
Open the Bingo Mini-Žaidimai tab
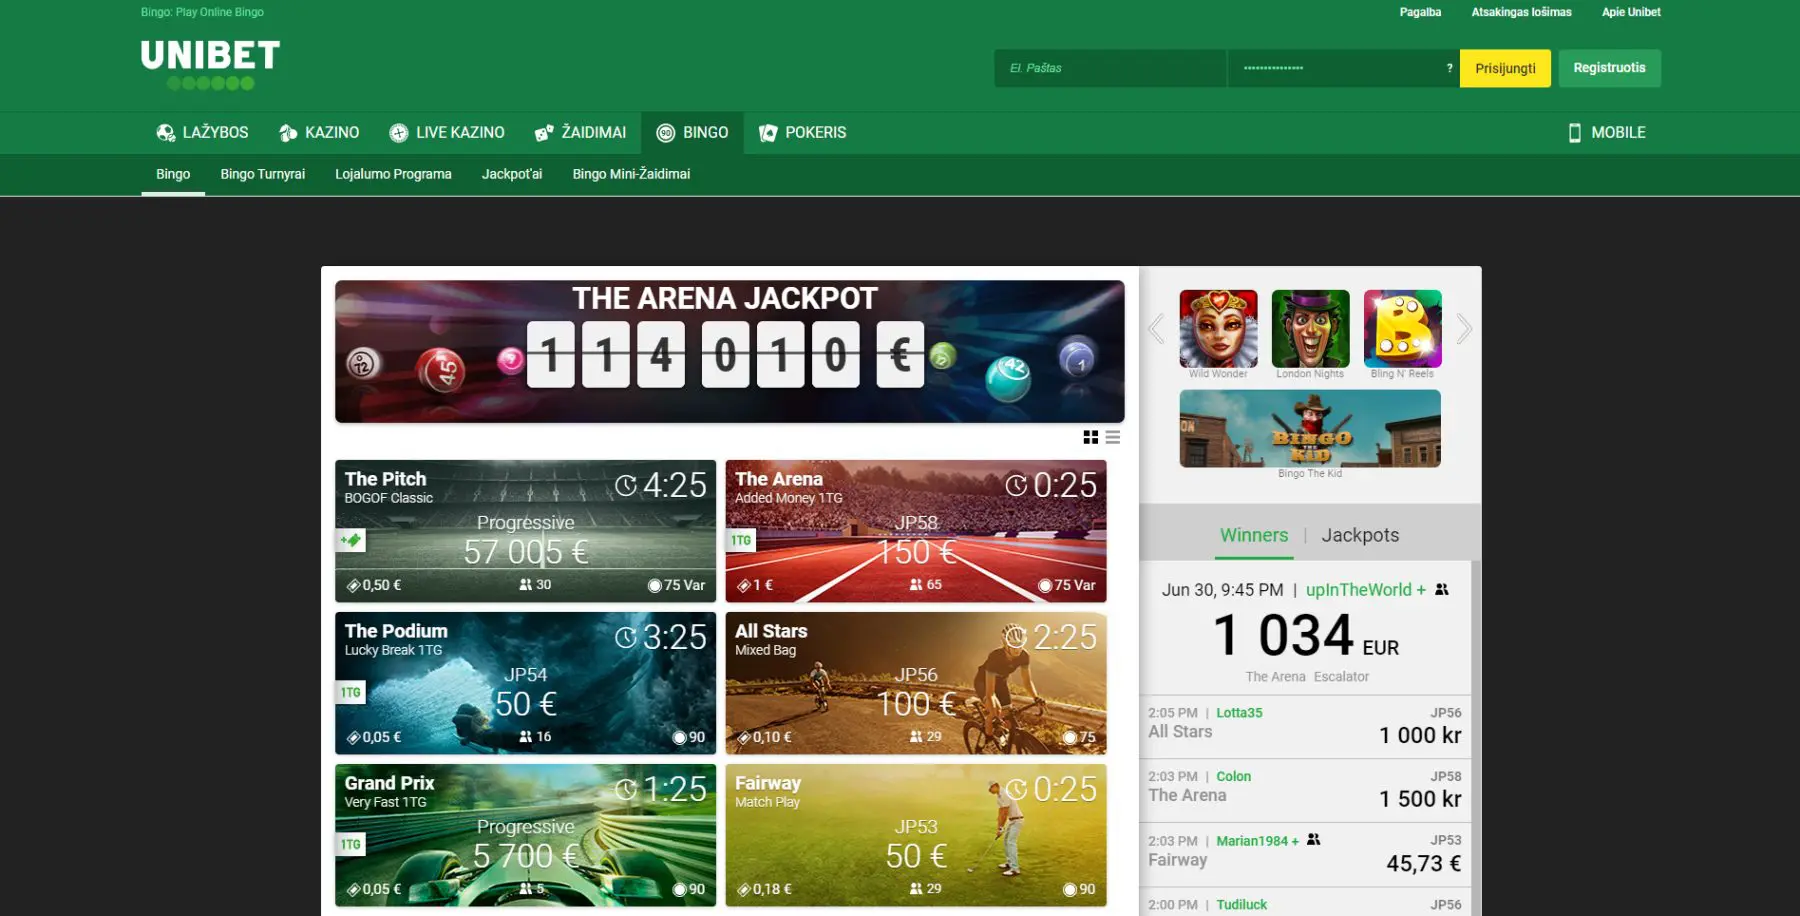click(631, 173)
